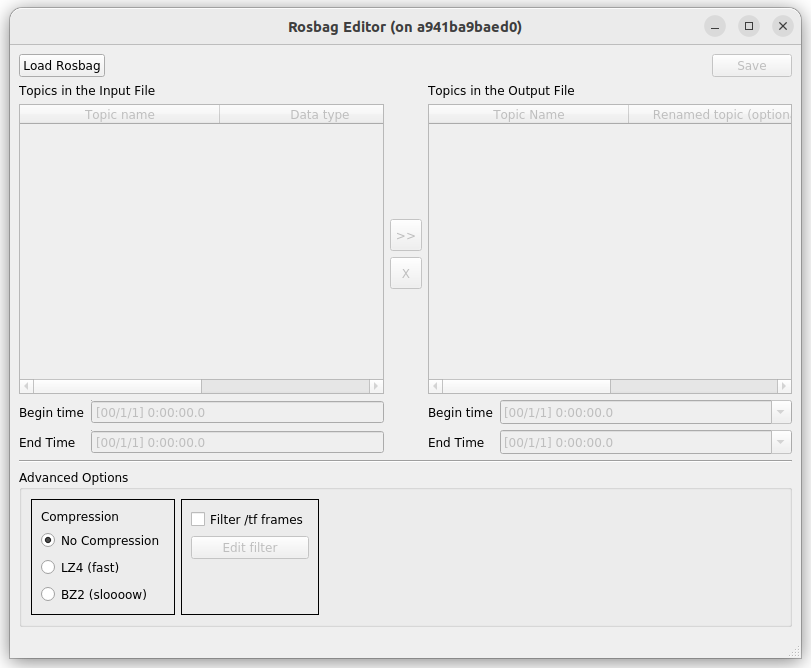
Task: Open the output Begin time dropdown arrow
Action: 781,413
